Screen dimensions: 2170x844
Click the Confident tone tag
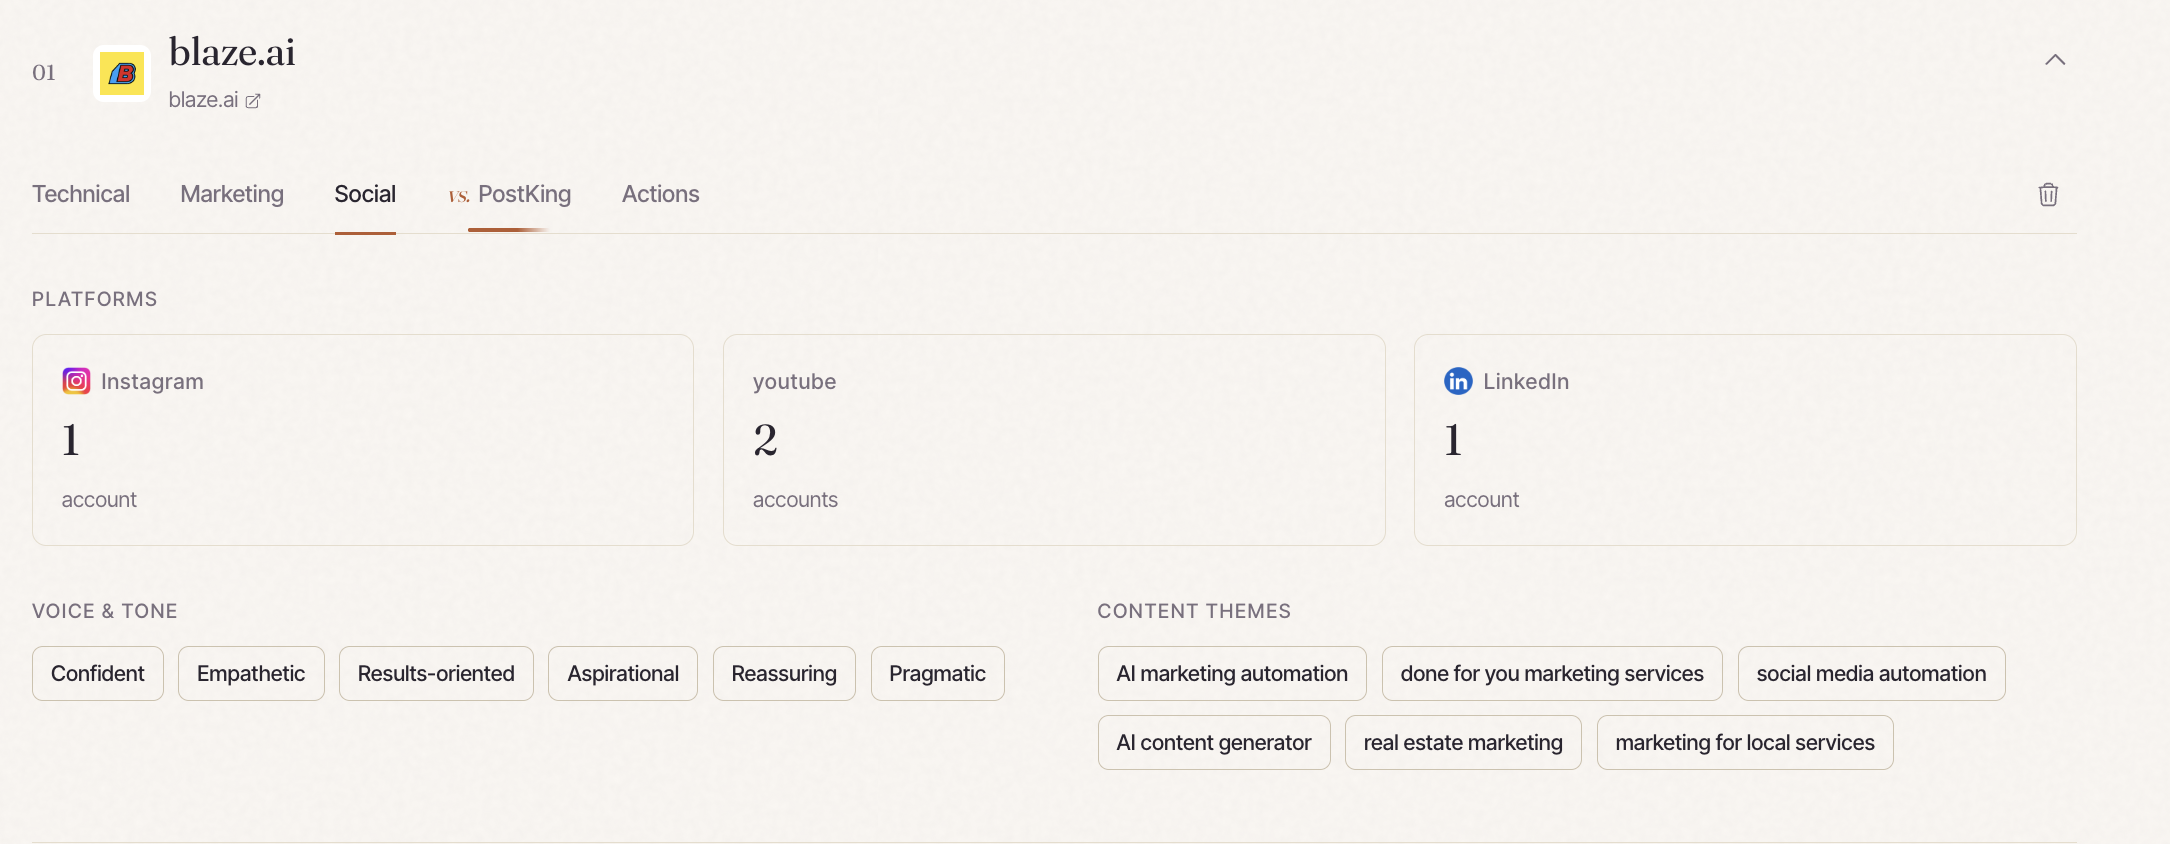point(98,674)
